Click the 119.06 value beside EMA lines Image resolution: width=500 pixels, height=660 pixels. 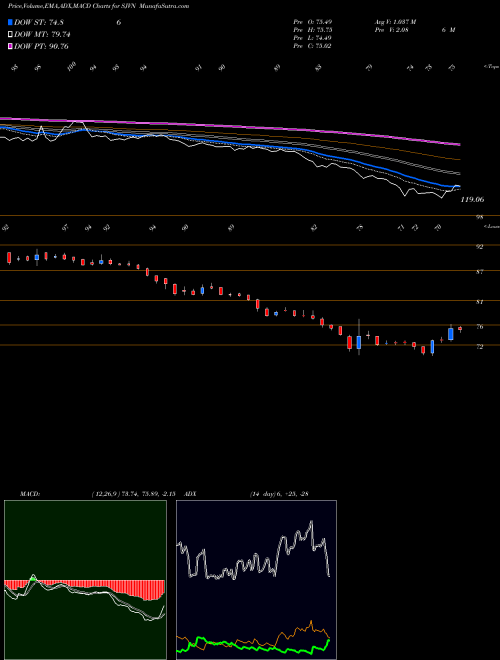(472, 200)
